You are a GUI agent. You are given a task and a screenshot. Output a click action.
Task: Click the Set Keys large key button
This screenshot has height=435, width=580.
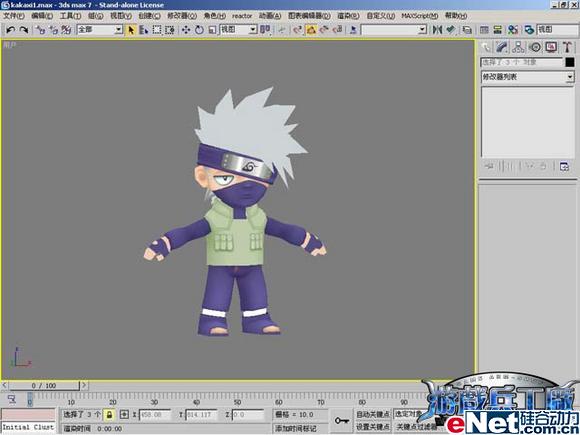tap(341, 421)
